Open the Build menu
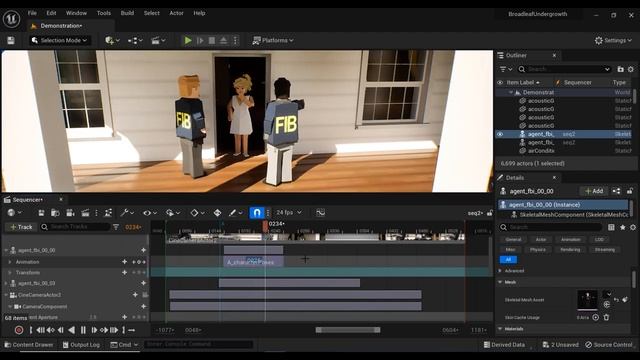 click(127, 13)
